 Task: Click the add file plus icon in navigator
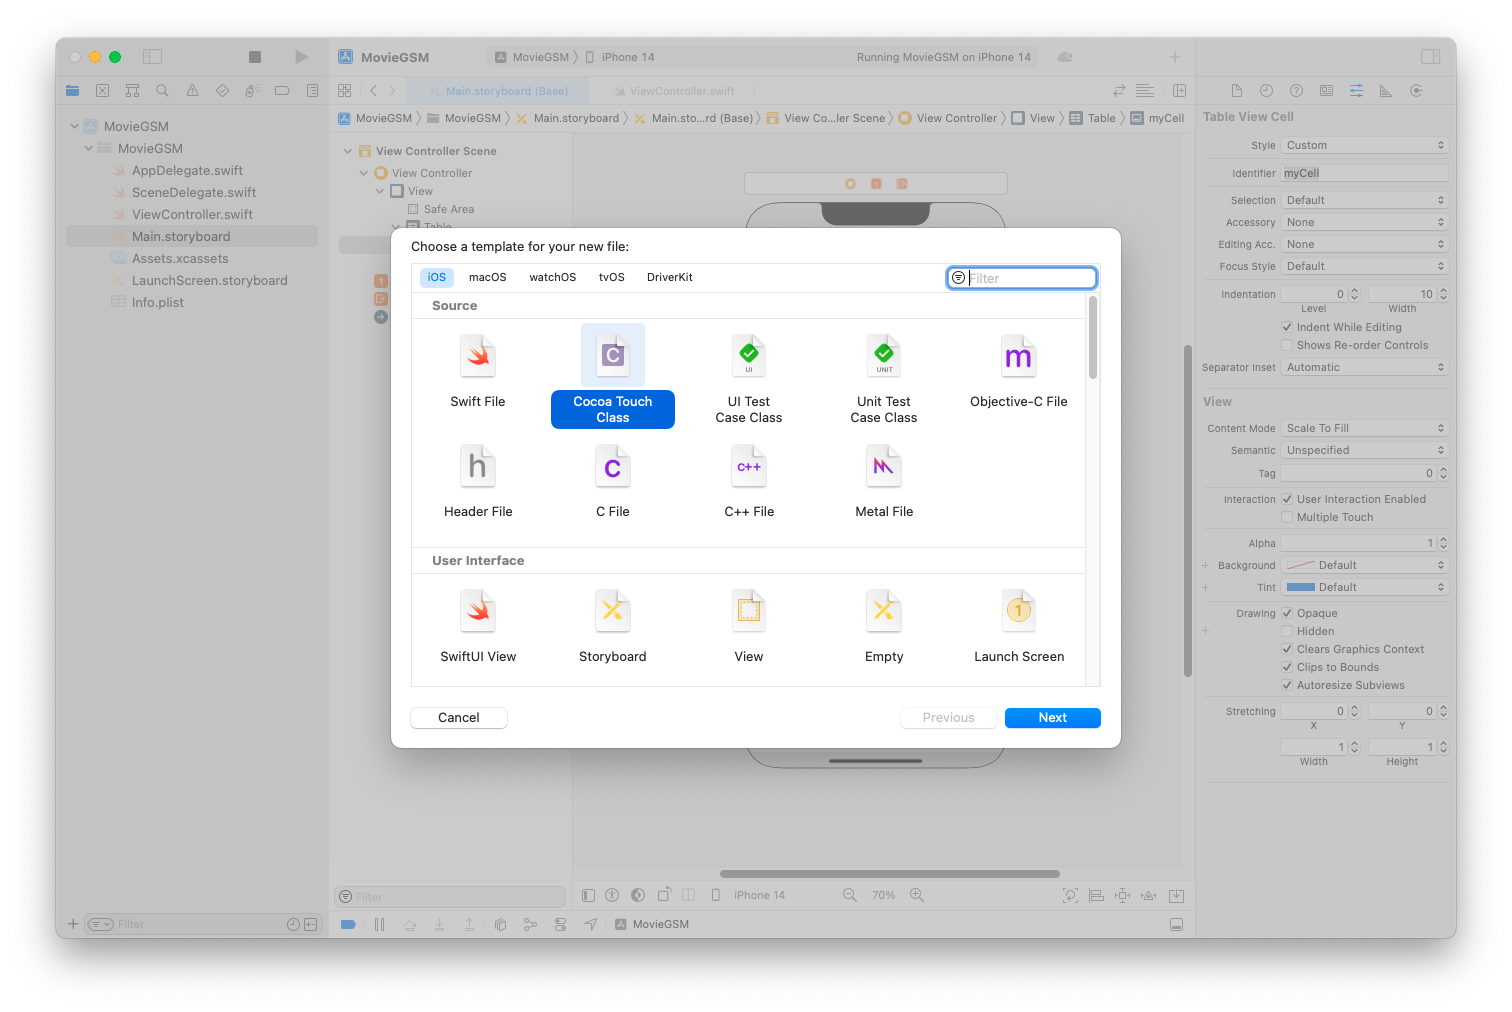point(73,924)
